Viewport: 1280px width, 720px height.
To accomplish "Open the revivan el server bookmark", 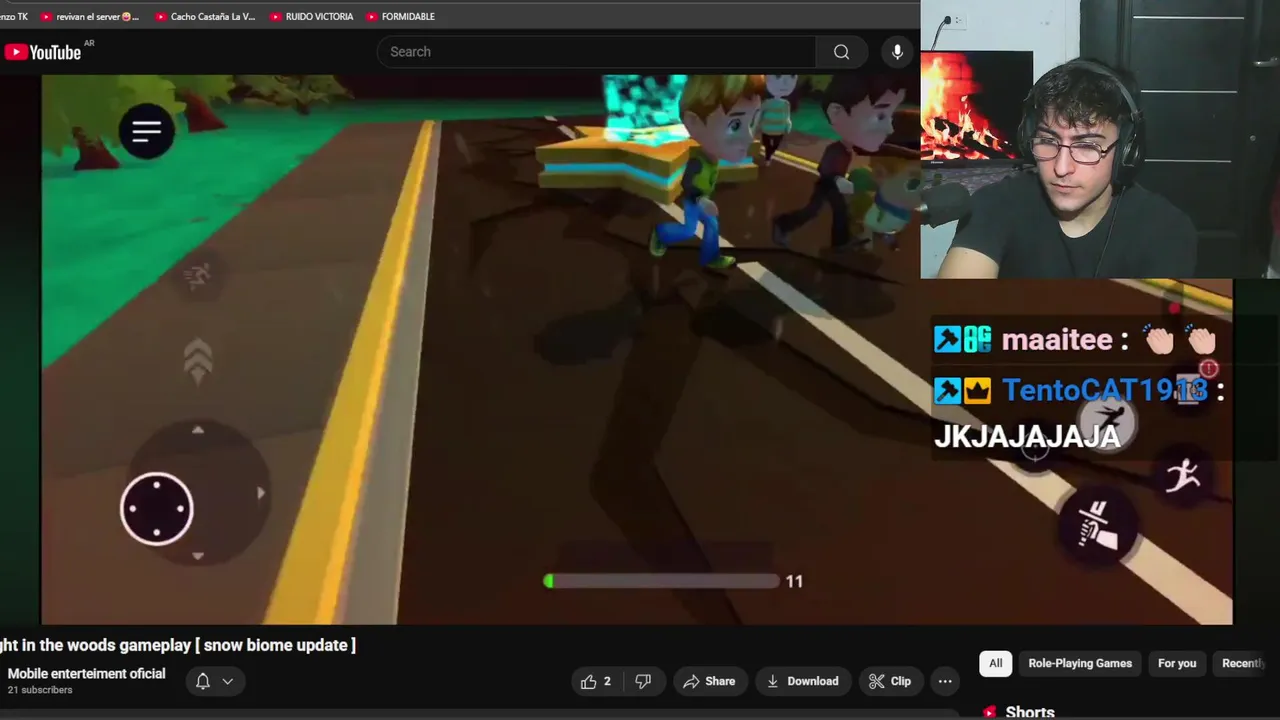I will tap(89, 17).
